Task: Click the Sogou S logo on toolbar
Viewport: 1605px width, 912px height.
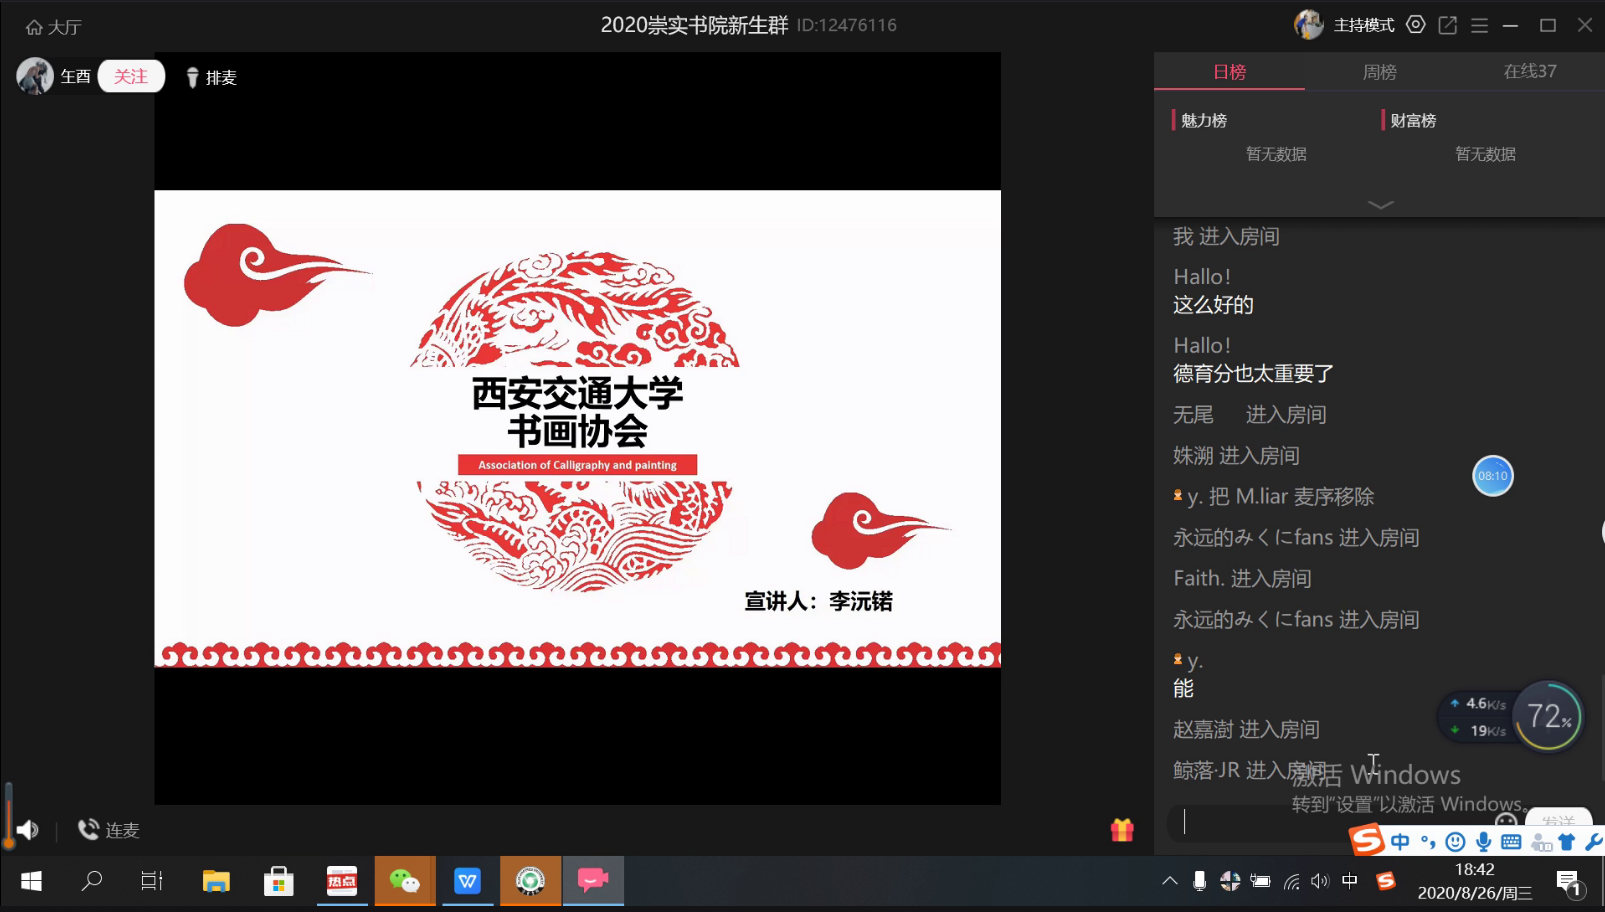Action: pos(1367,840)
